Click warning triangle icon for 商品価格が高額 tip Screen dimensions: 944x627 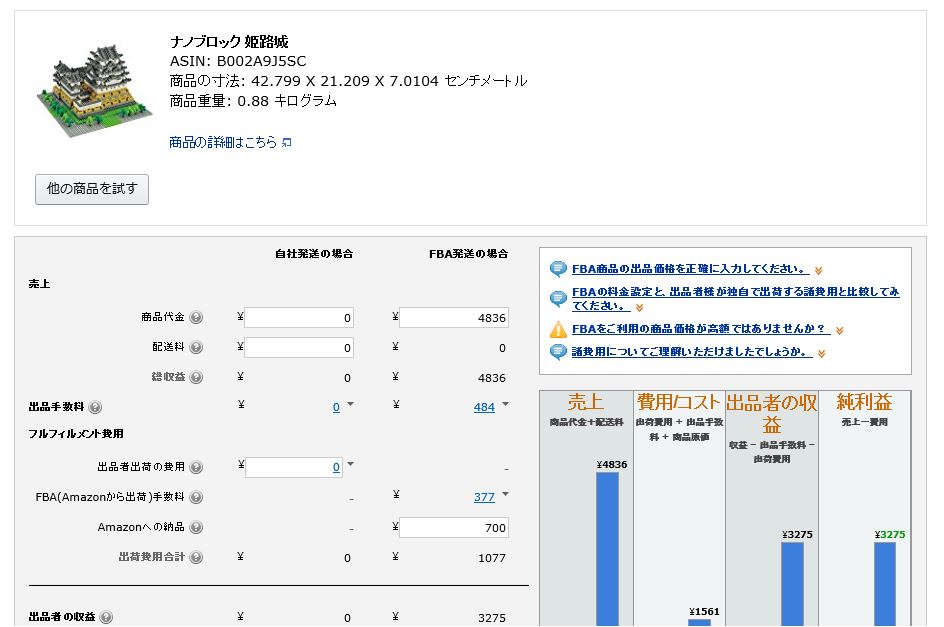(558, 329)
